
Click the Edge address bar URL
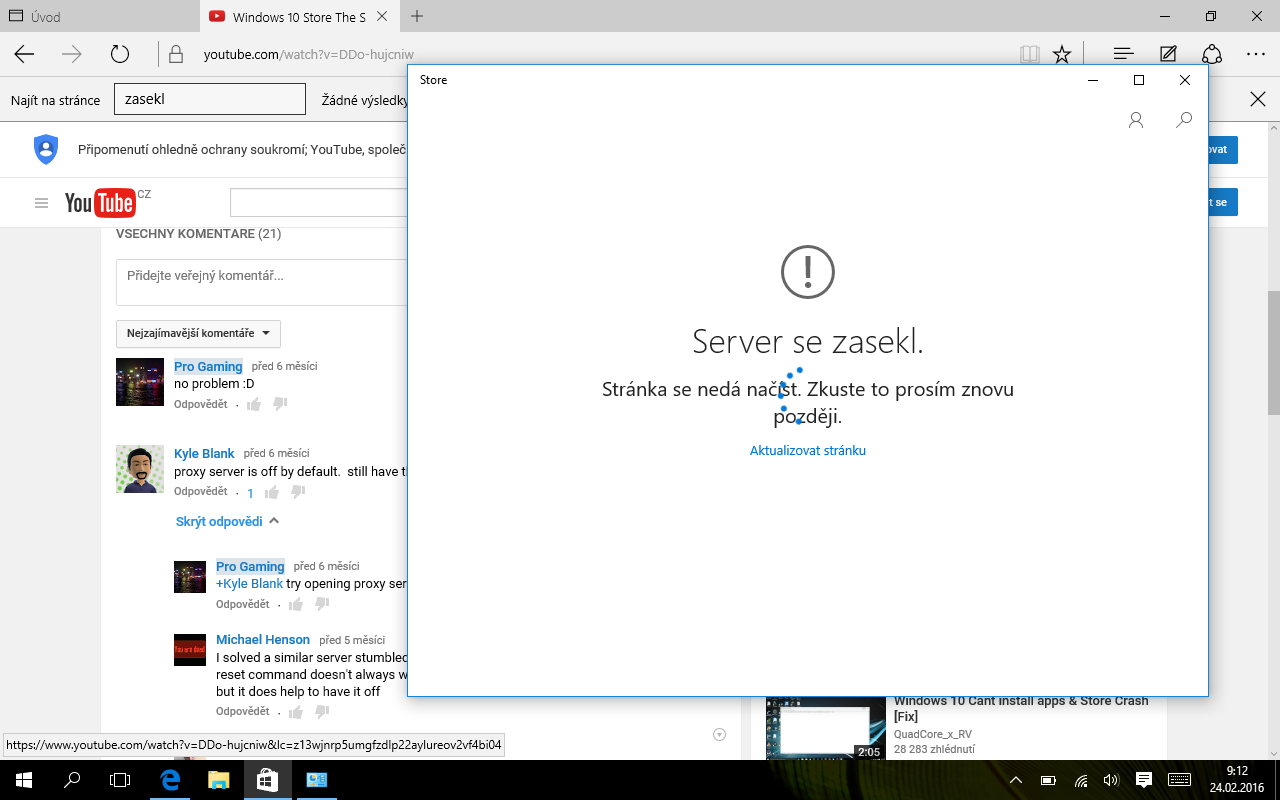click(309, 55)
